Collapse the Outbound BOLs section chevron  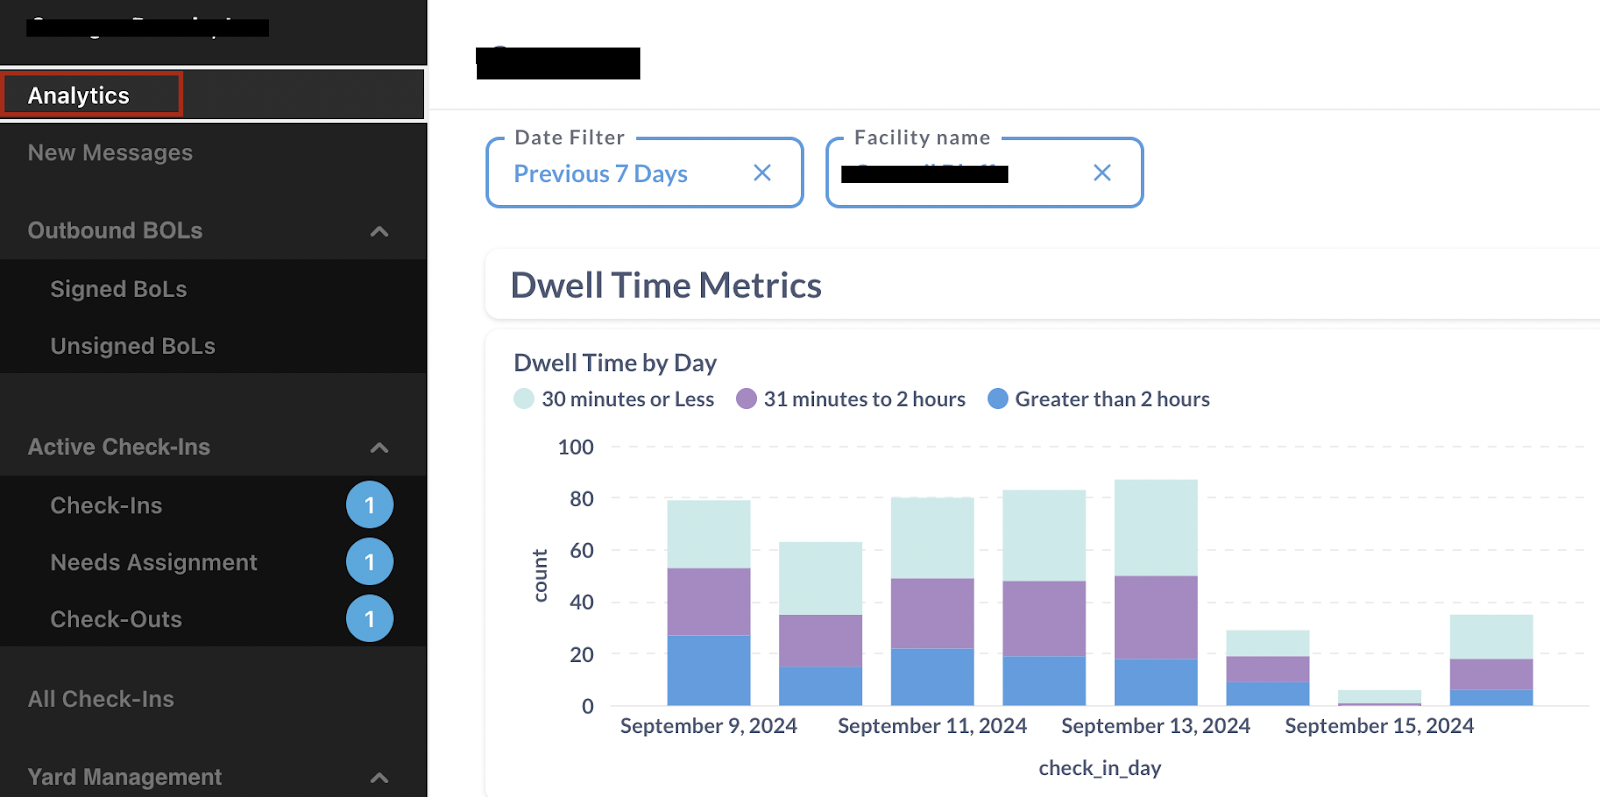(379, 231)
